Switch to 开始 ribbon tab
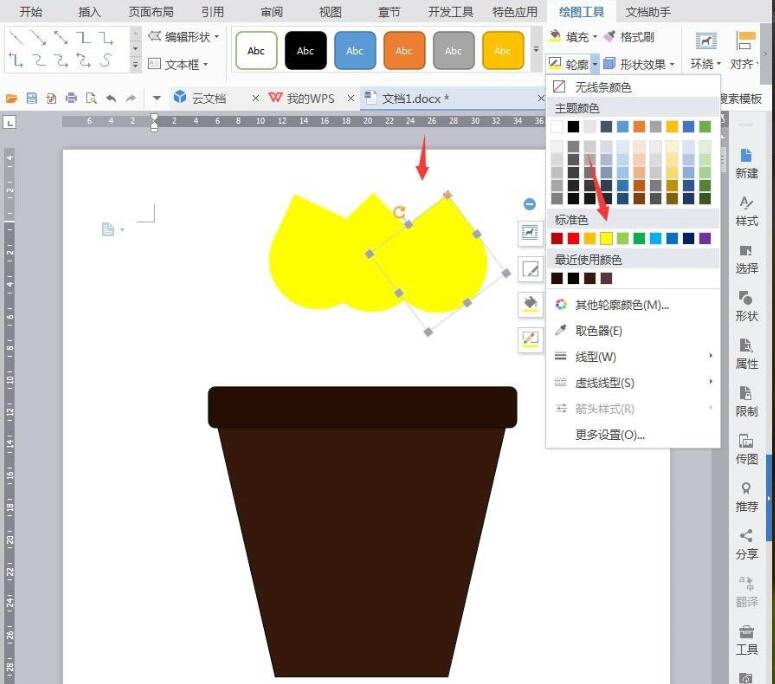This screenshot has width=775, height=684. pyautogui.click(x=31, y=12)
